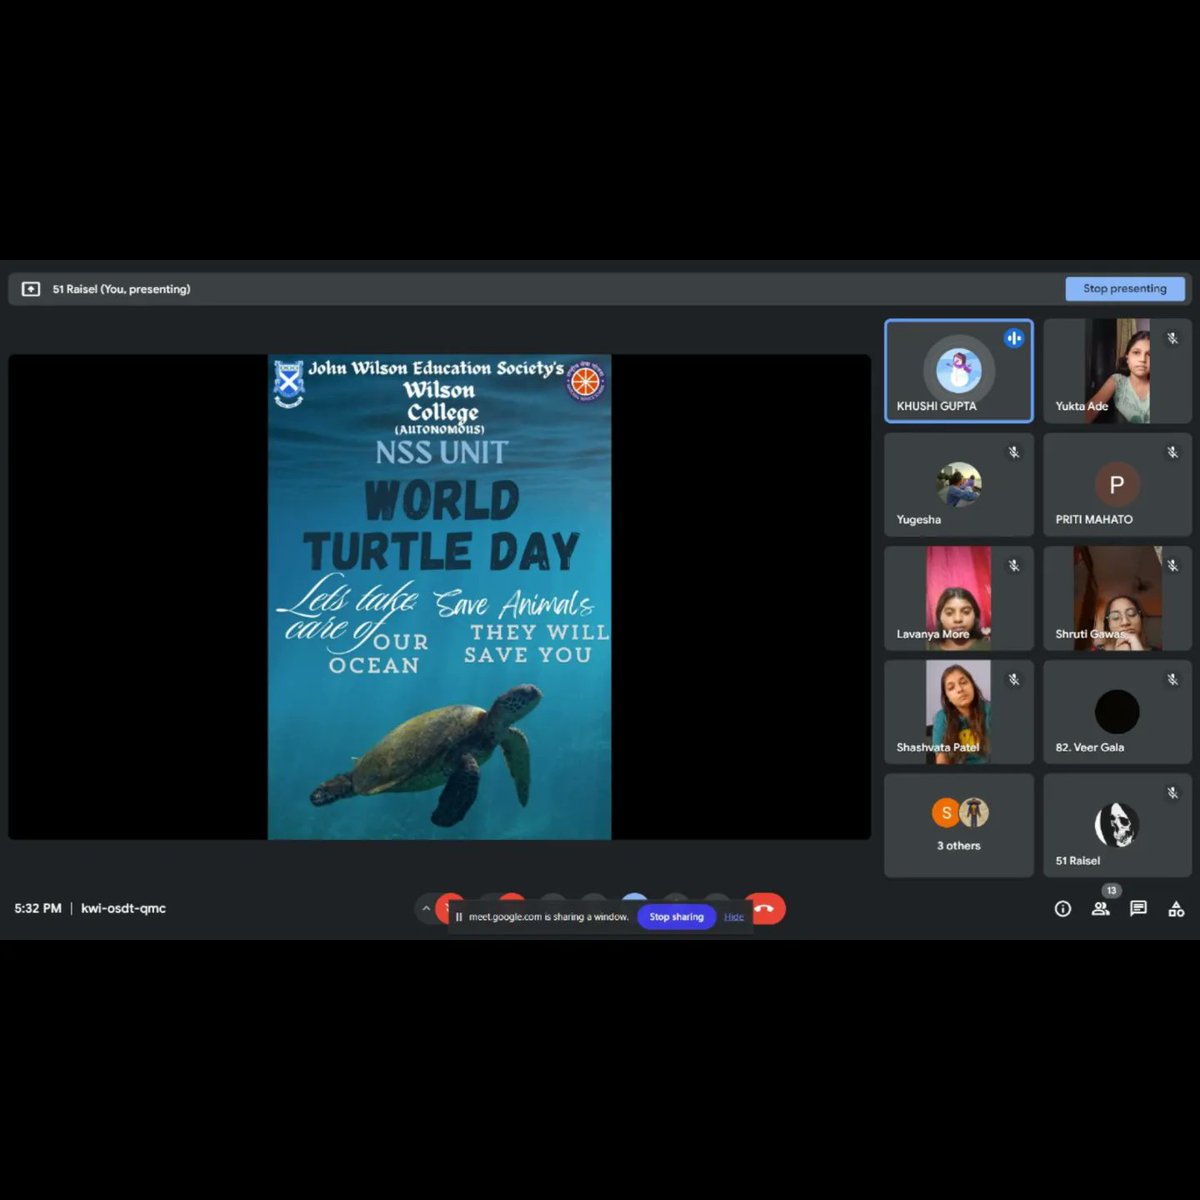Select Lavanya More's video tile

pos(959,598)
